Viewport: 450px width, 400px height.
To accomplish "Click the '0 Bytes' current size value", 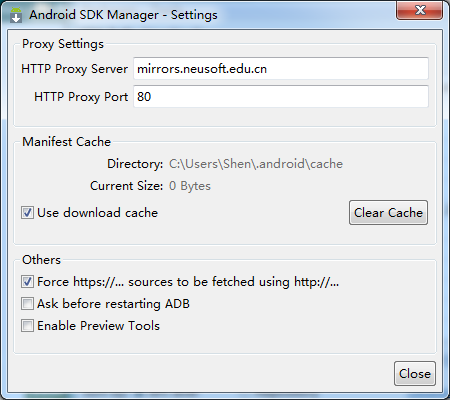I will pyautogui.click(x=190, y=186).
